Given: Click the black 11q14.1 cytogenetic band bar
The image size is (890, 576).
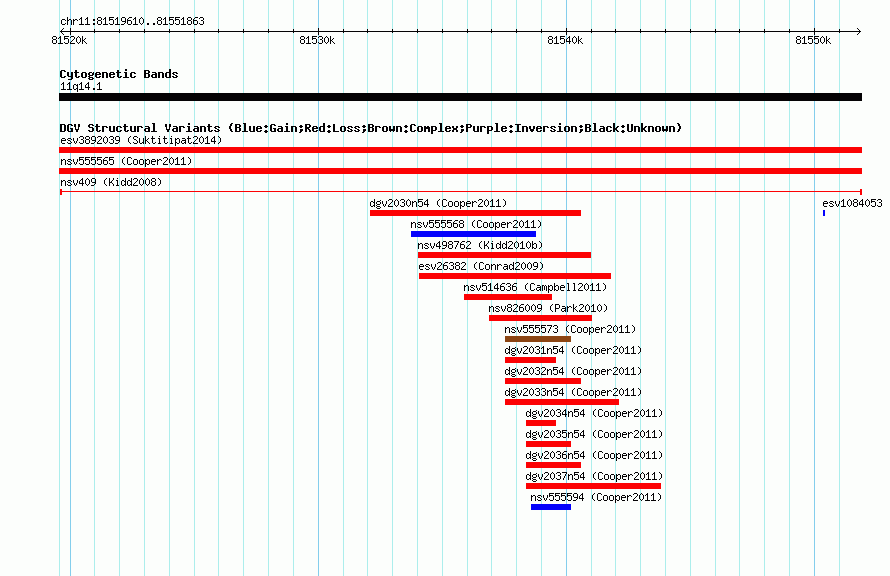Looking at the screenshot, I should coord(460,97).
